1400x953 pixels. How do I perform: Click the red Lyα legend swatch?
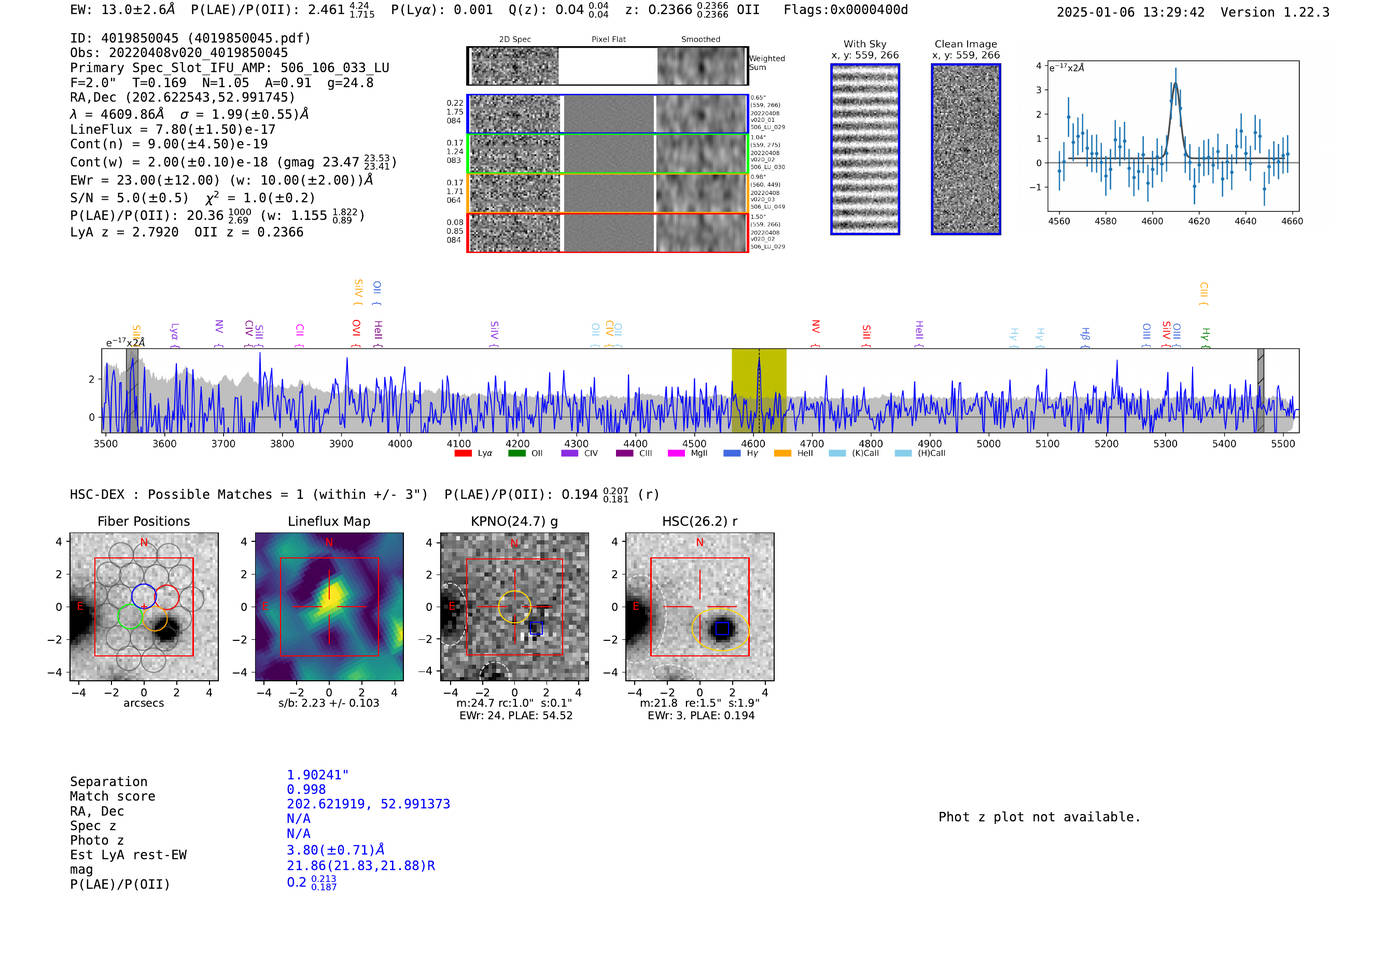pos(463,453)
